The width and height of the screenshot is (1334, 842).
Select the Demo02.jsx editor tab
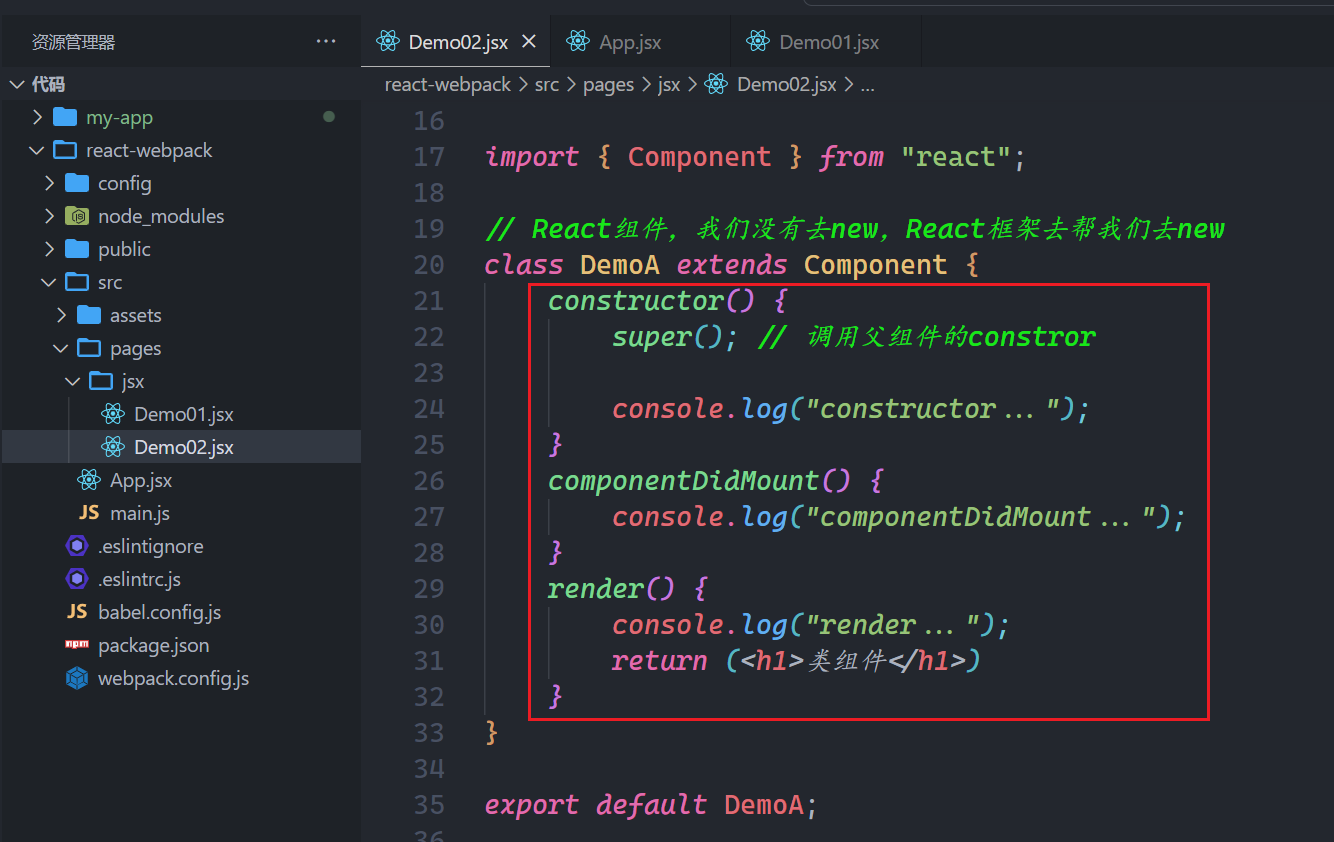(x=456, y=42)
